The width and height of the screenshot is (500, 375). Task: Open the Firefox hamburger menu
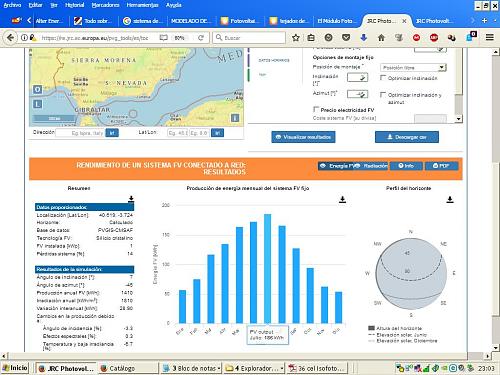click(x=489, y=38)
